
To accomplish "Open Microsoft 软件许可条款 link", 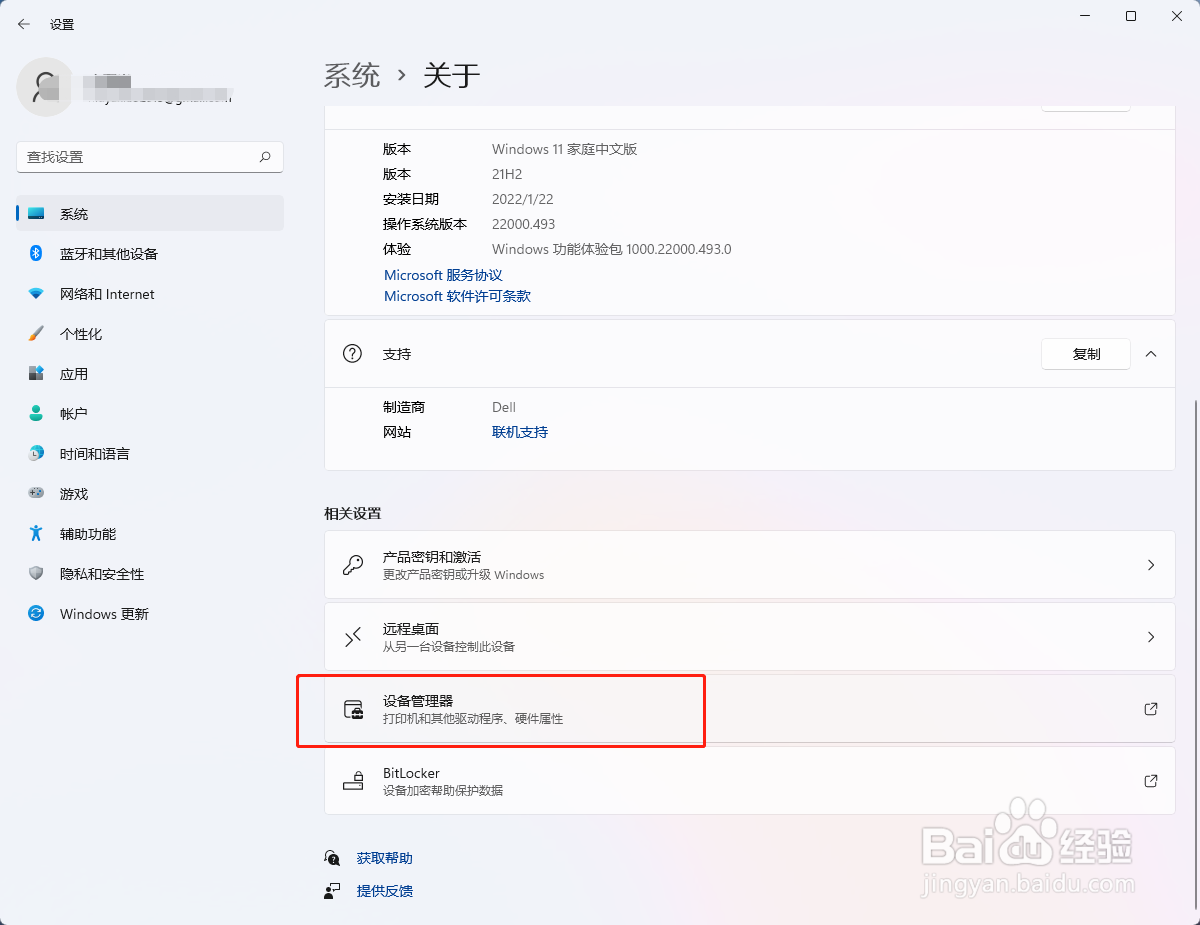I will point(457,296).
